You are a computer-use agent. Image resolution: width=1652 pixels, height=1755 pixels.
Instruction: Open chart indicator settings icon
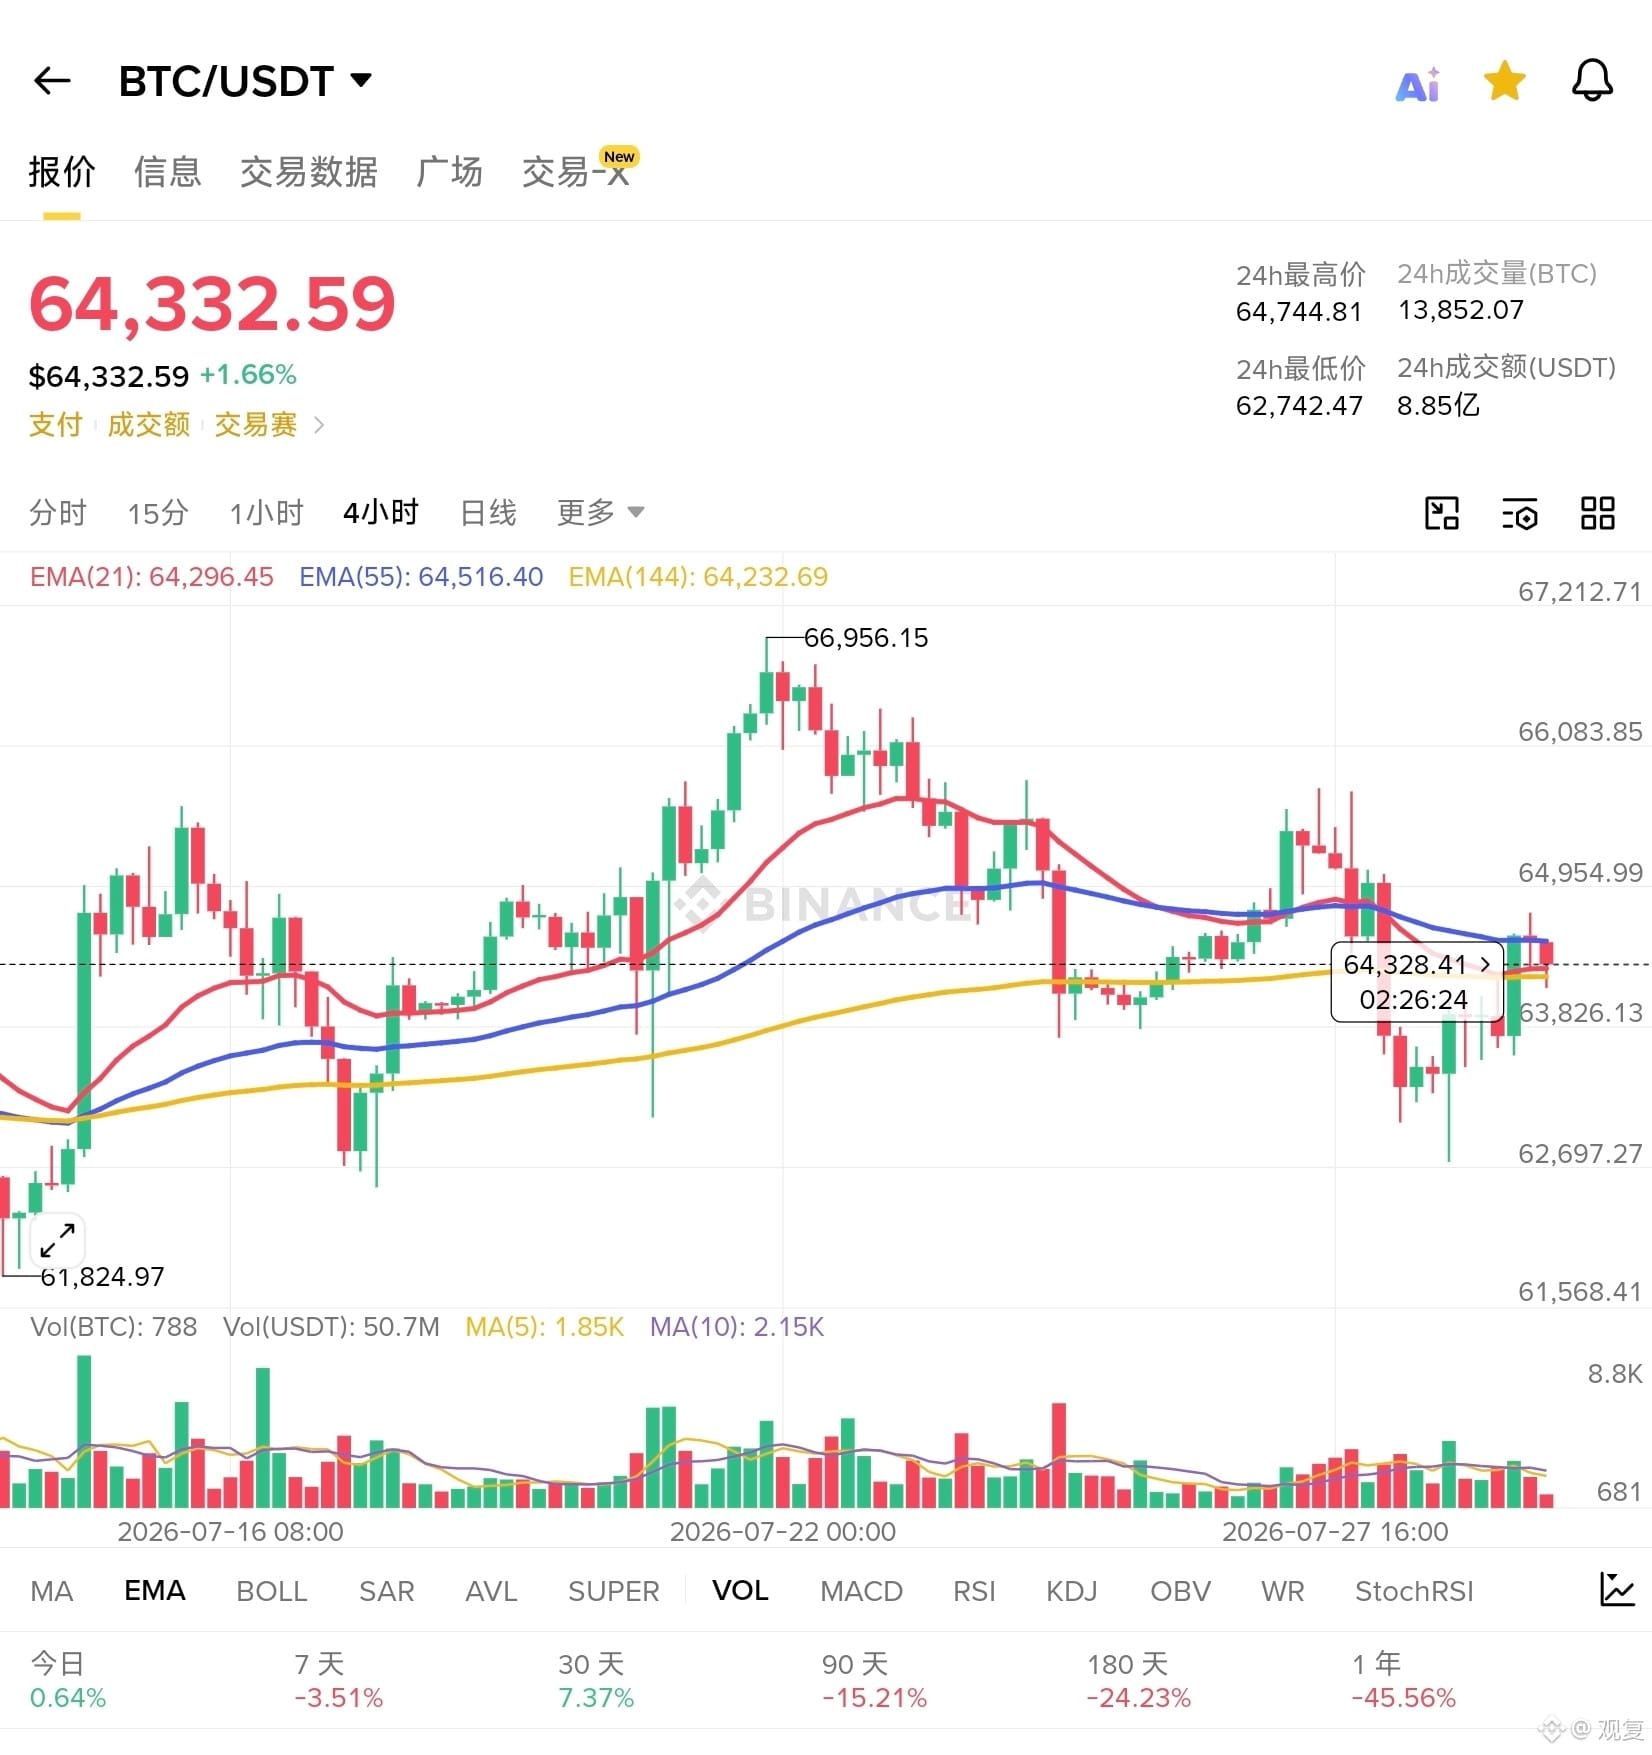pyautogui.click(x=1519, y=514)
